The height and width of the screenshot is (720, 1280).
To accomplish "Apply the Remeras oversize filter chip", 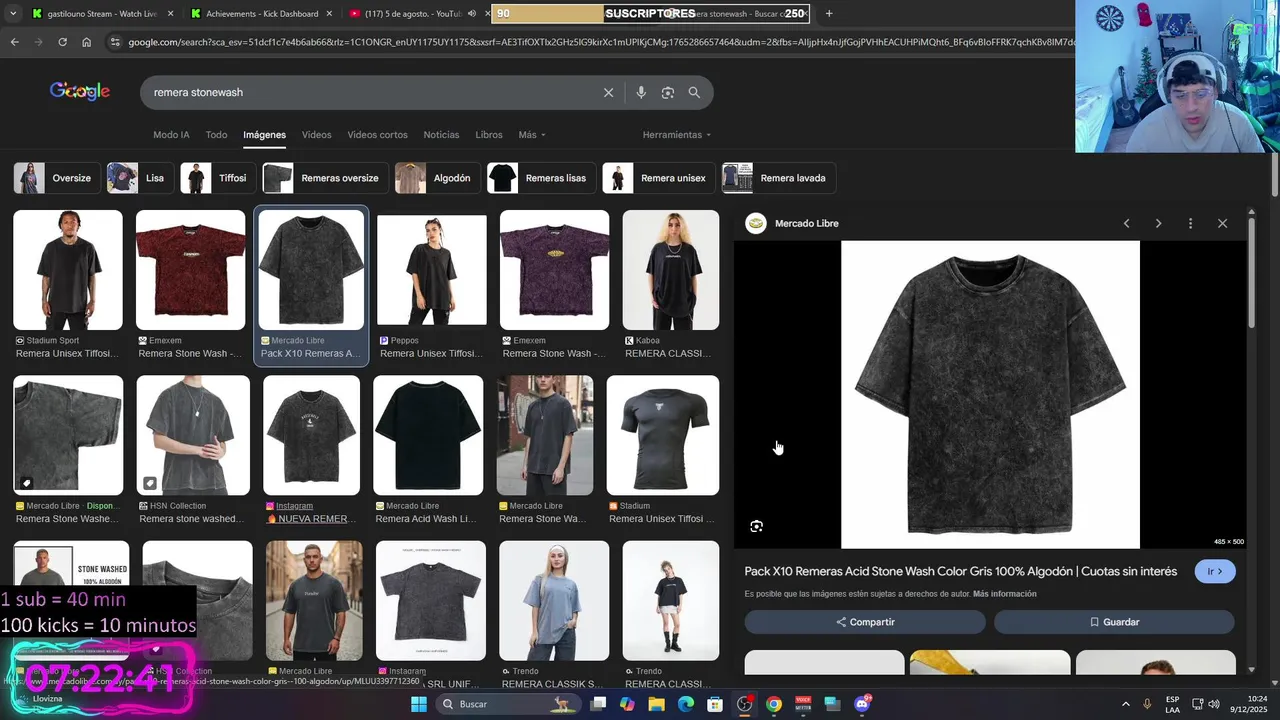I will tap(324, 178).
